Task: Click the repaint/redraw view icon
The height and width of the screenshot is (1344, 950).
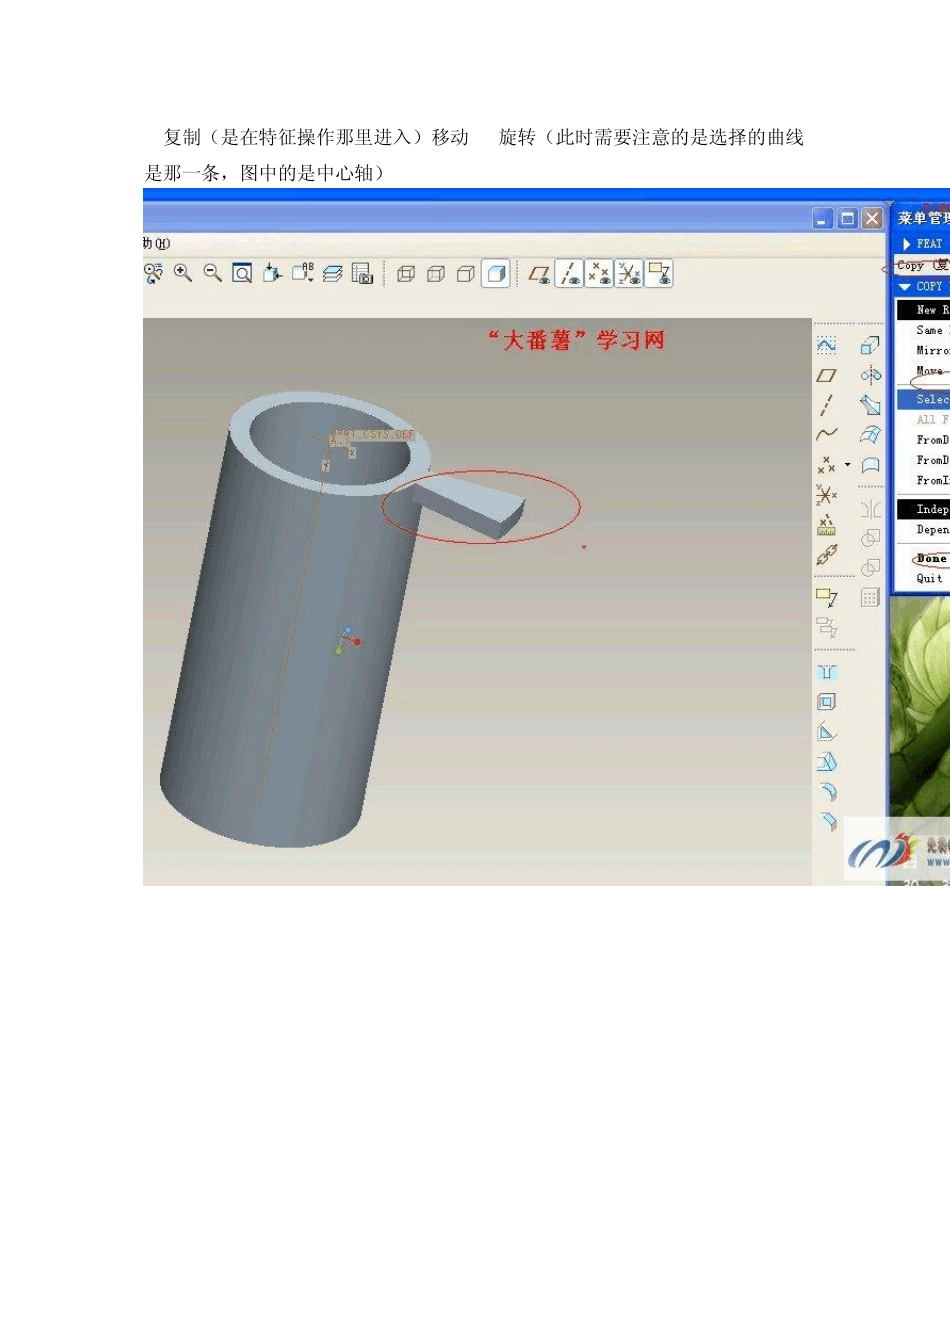Action: (x=153, y=273)
